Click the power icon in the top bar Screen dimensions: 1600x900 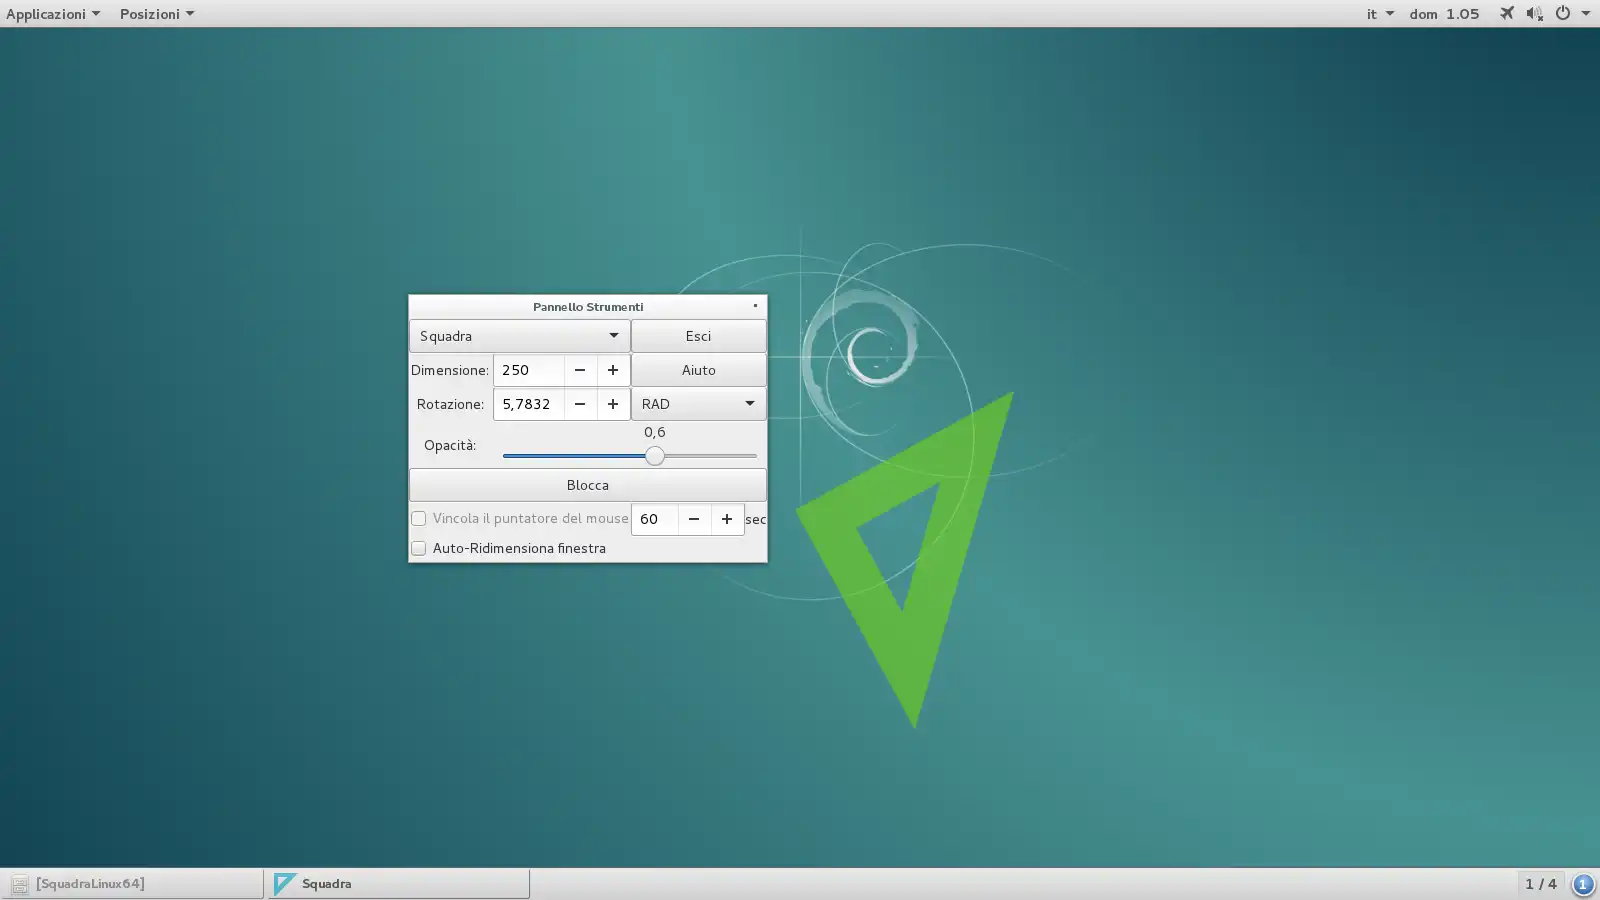[1562, 14]
